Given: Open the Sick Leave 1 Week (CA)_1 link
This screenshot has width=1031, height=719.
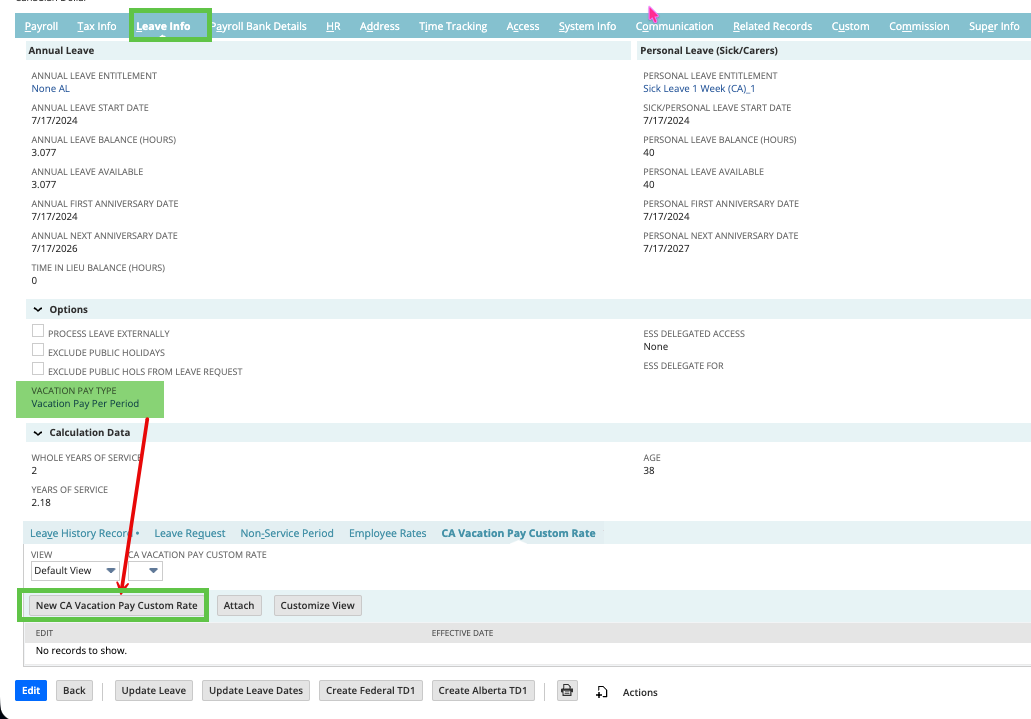Looking at the screenshot, I should coord(699,89).
